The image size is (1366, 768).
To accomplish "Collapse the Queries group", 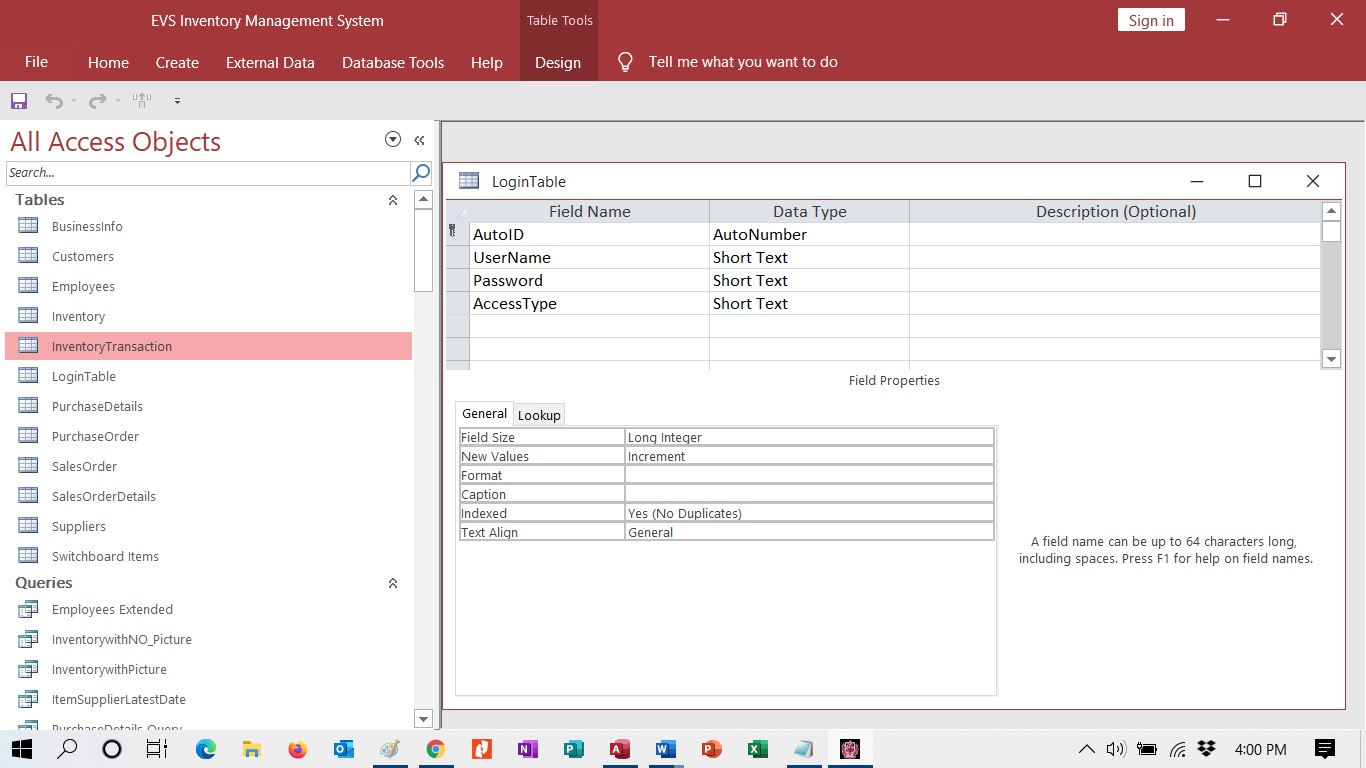I will coord(393,583).
